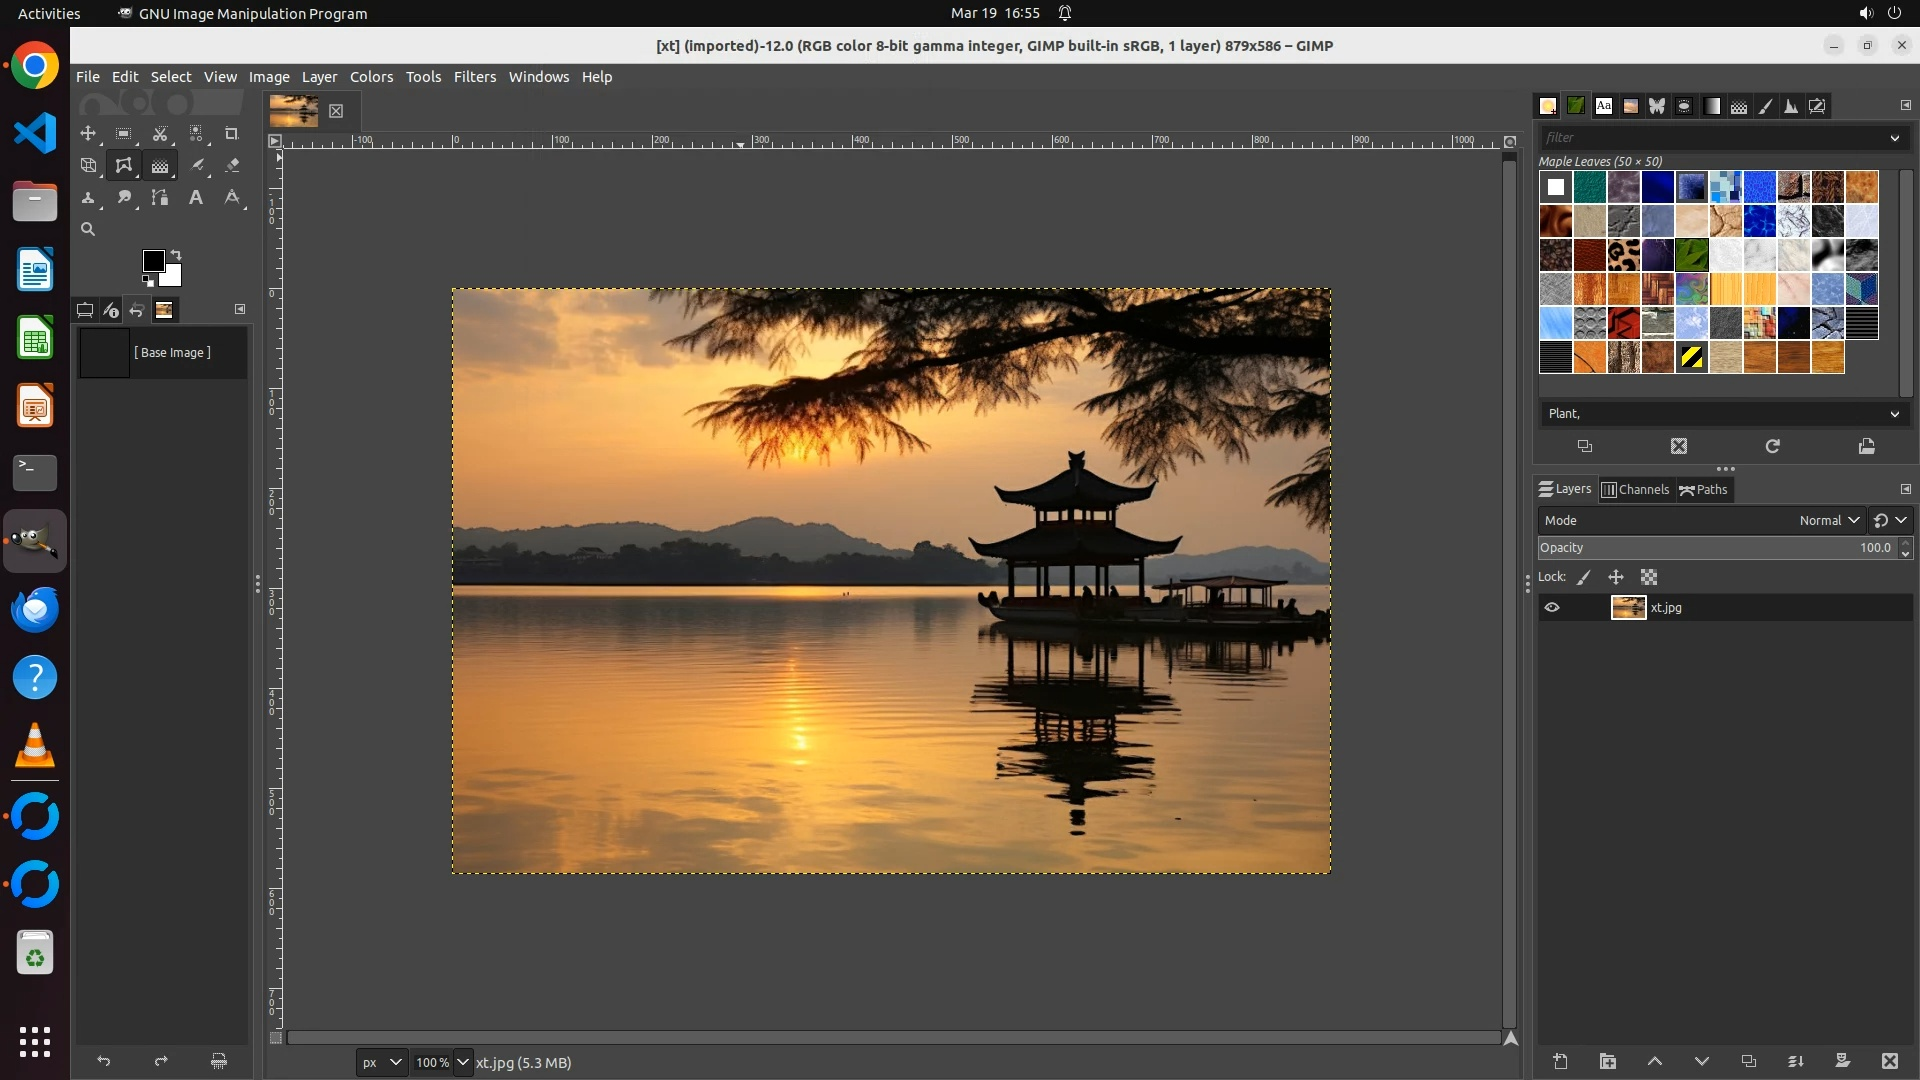1920x1080 pixels.
Task: Click the patterns filter input field
Action: tap(1710, 138)
